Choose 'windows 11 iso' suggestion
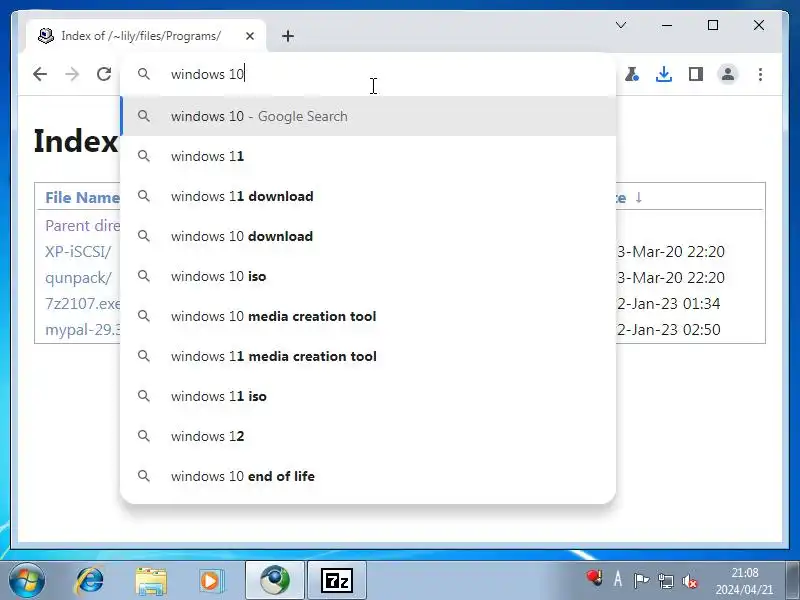 click(368, 396)
